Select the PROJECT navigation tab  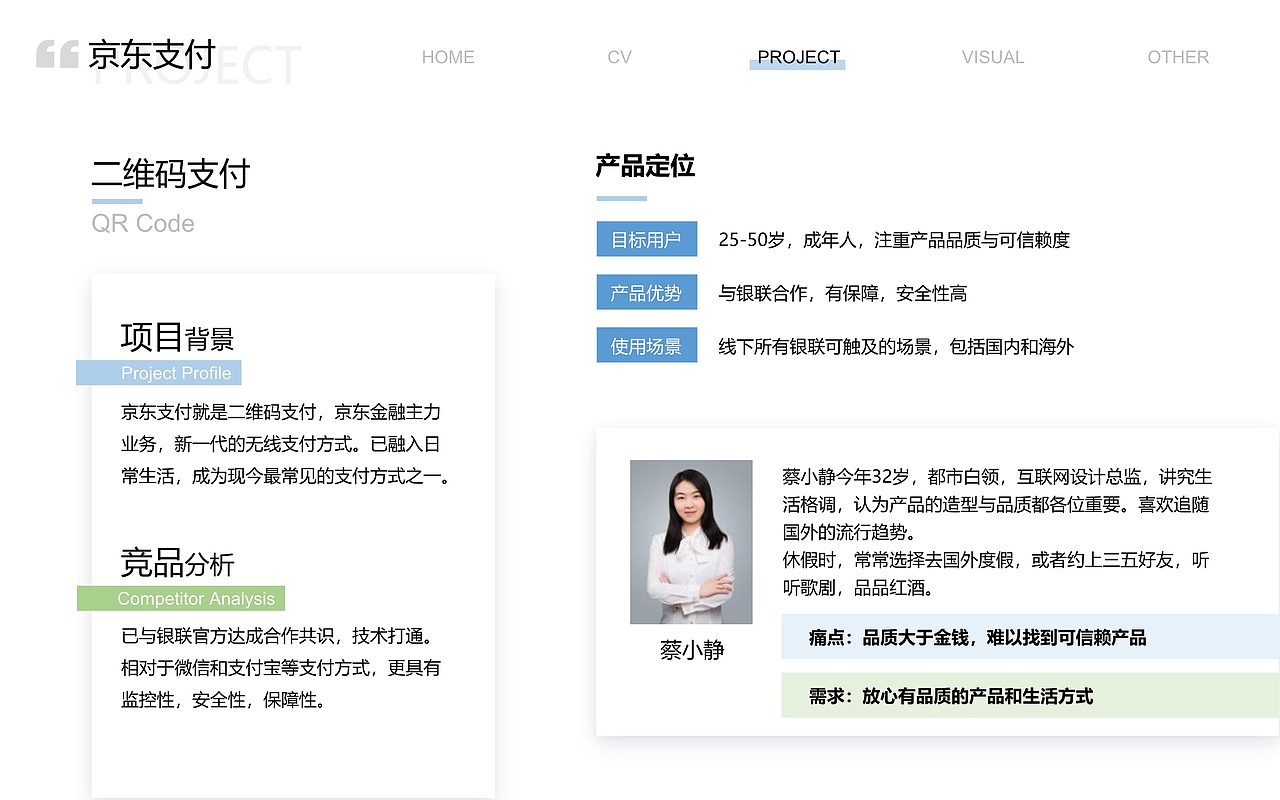click(798, 57)
